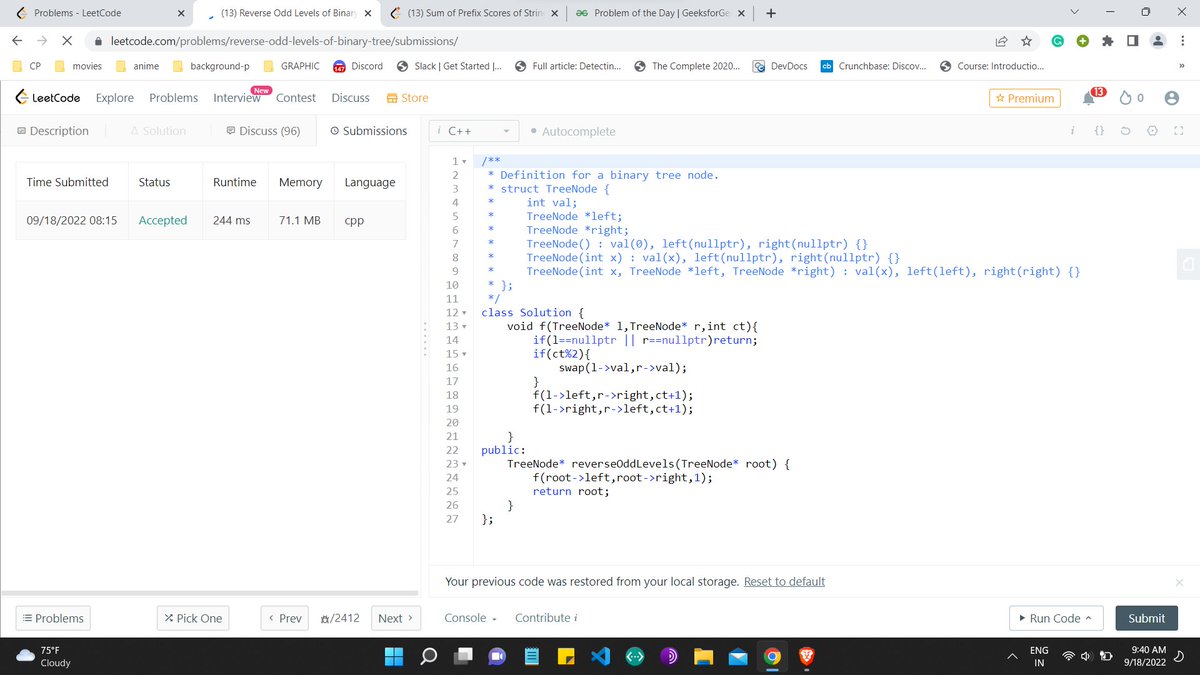Open the Mail app in taskbar
The height and width of the screenshot is (675, 1200).
738,657
